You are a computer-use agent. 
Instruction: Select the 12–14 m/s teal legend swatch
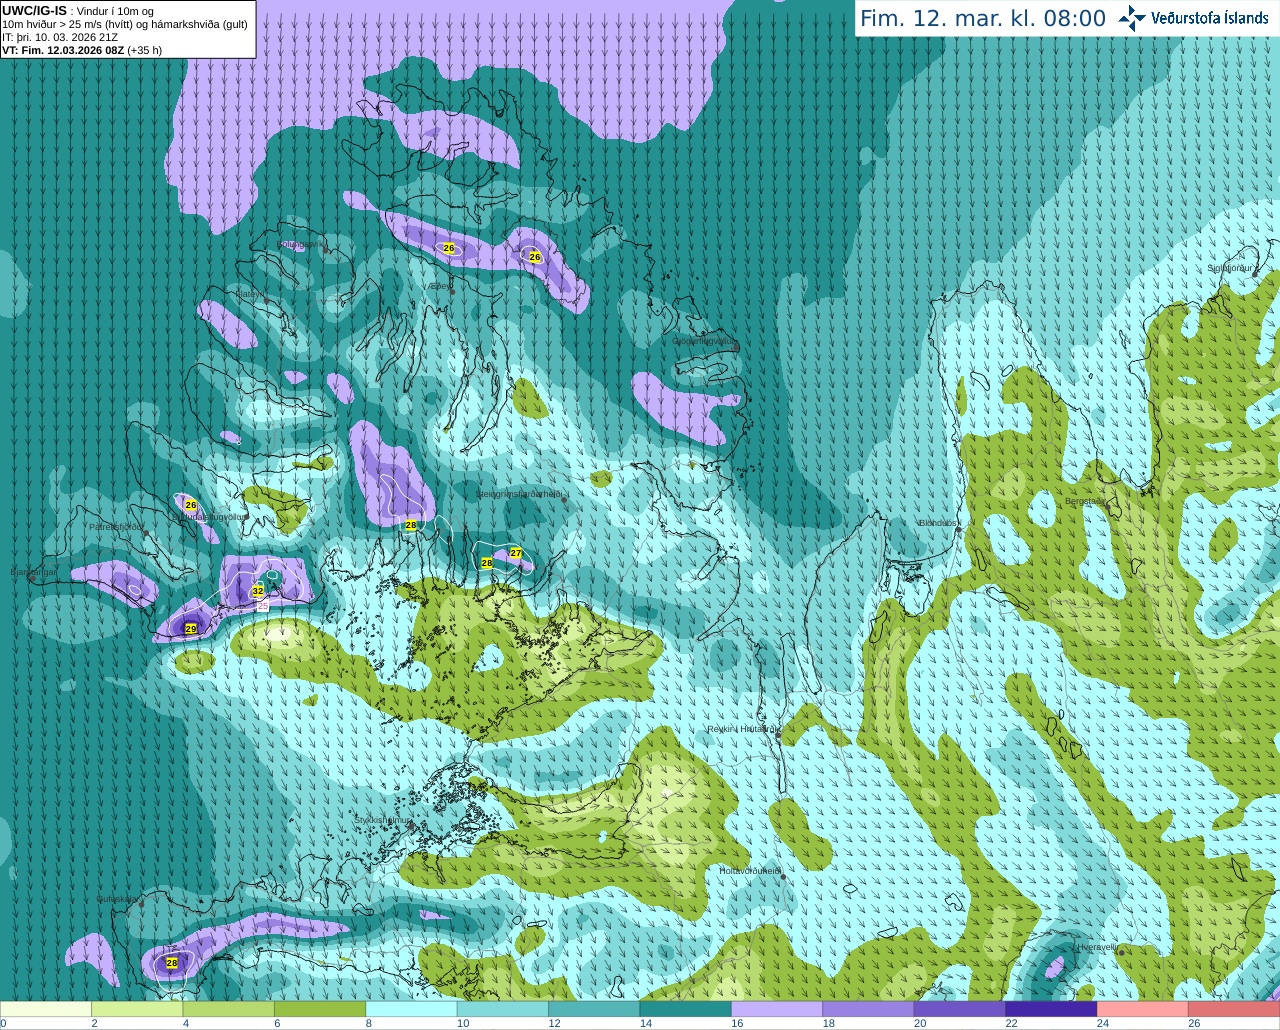(x=594, y=1009)
